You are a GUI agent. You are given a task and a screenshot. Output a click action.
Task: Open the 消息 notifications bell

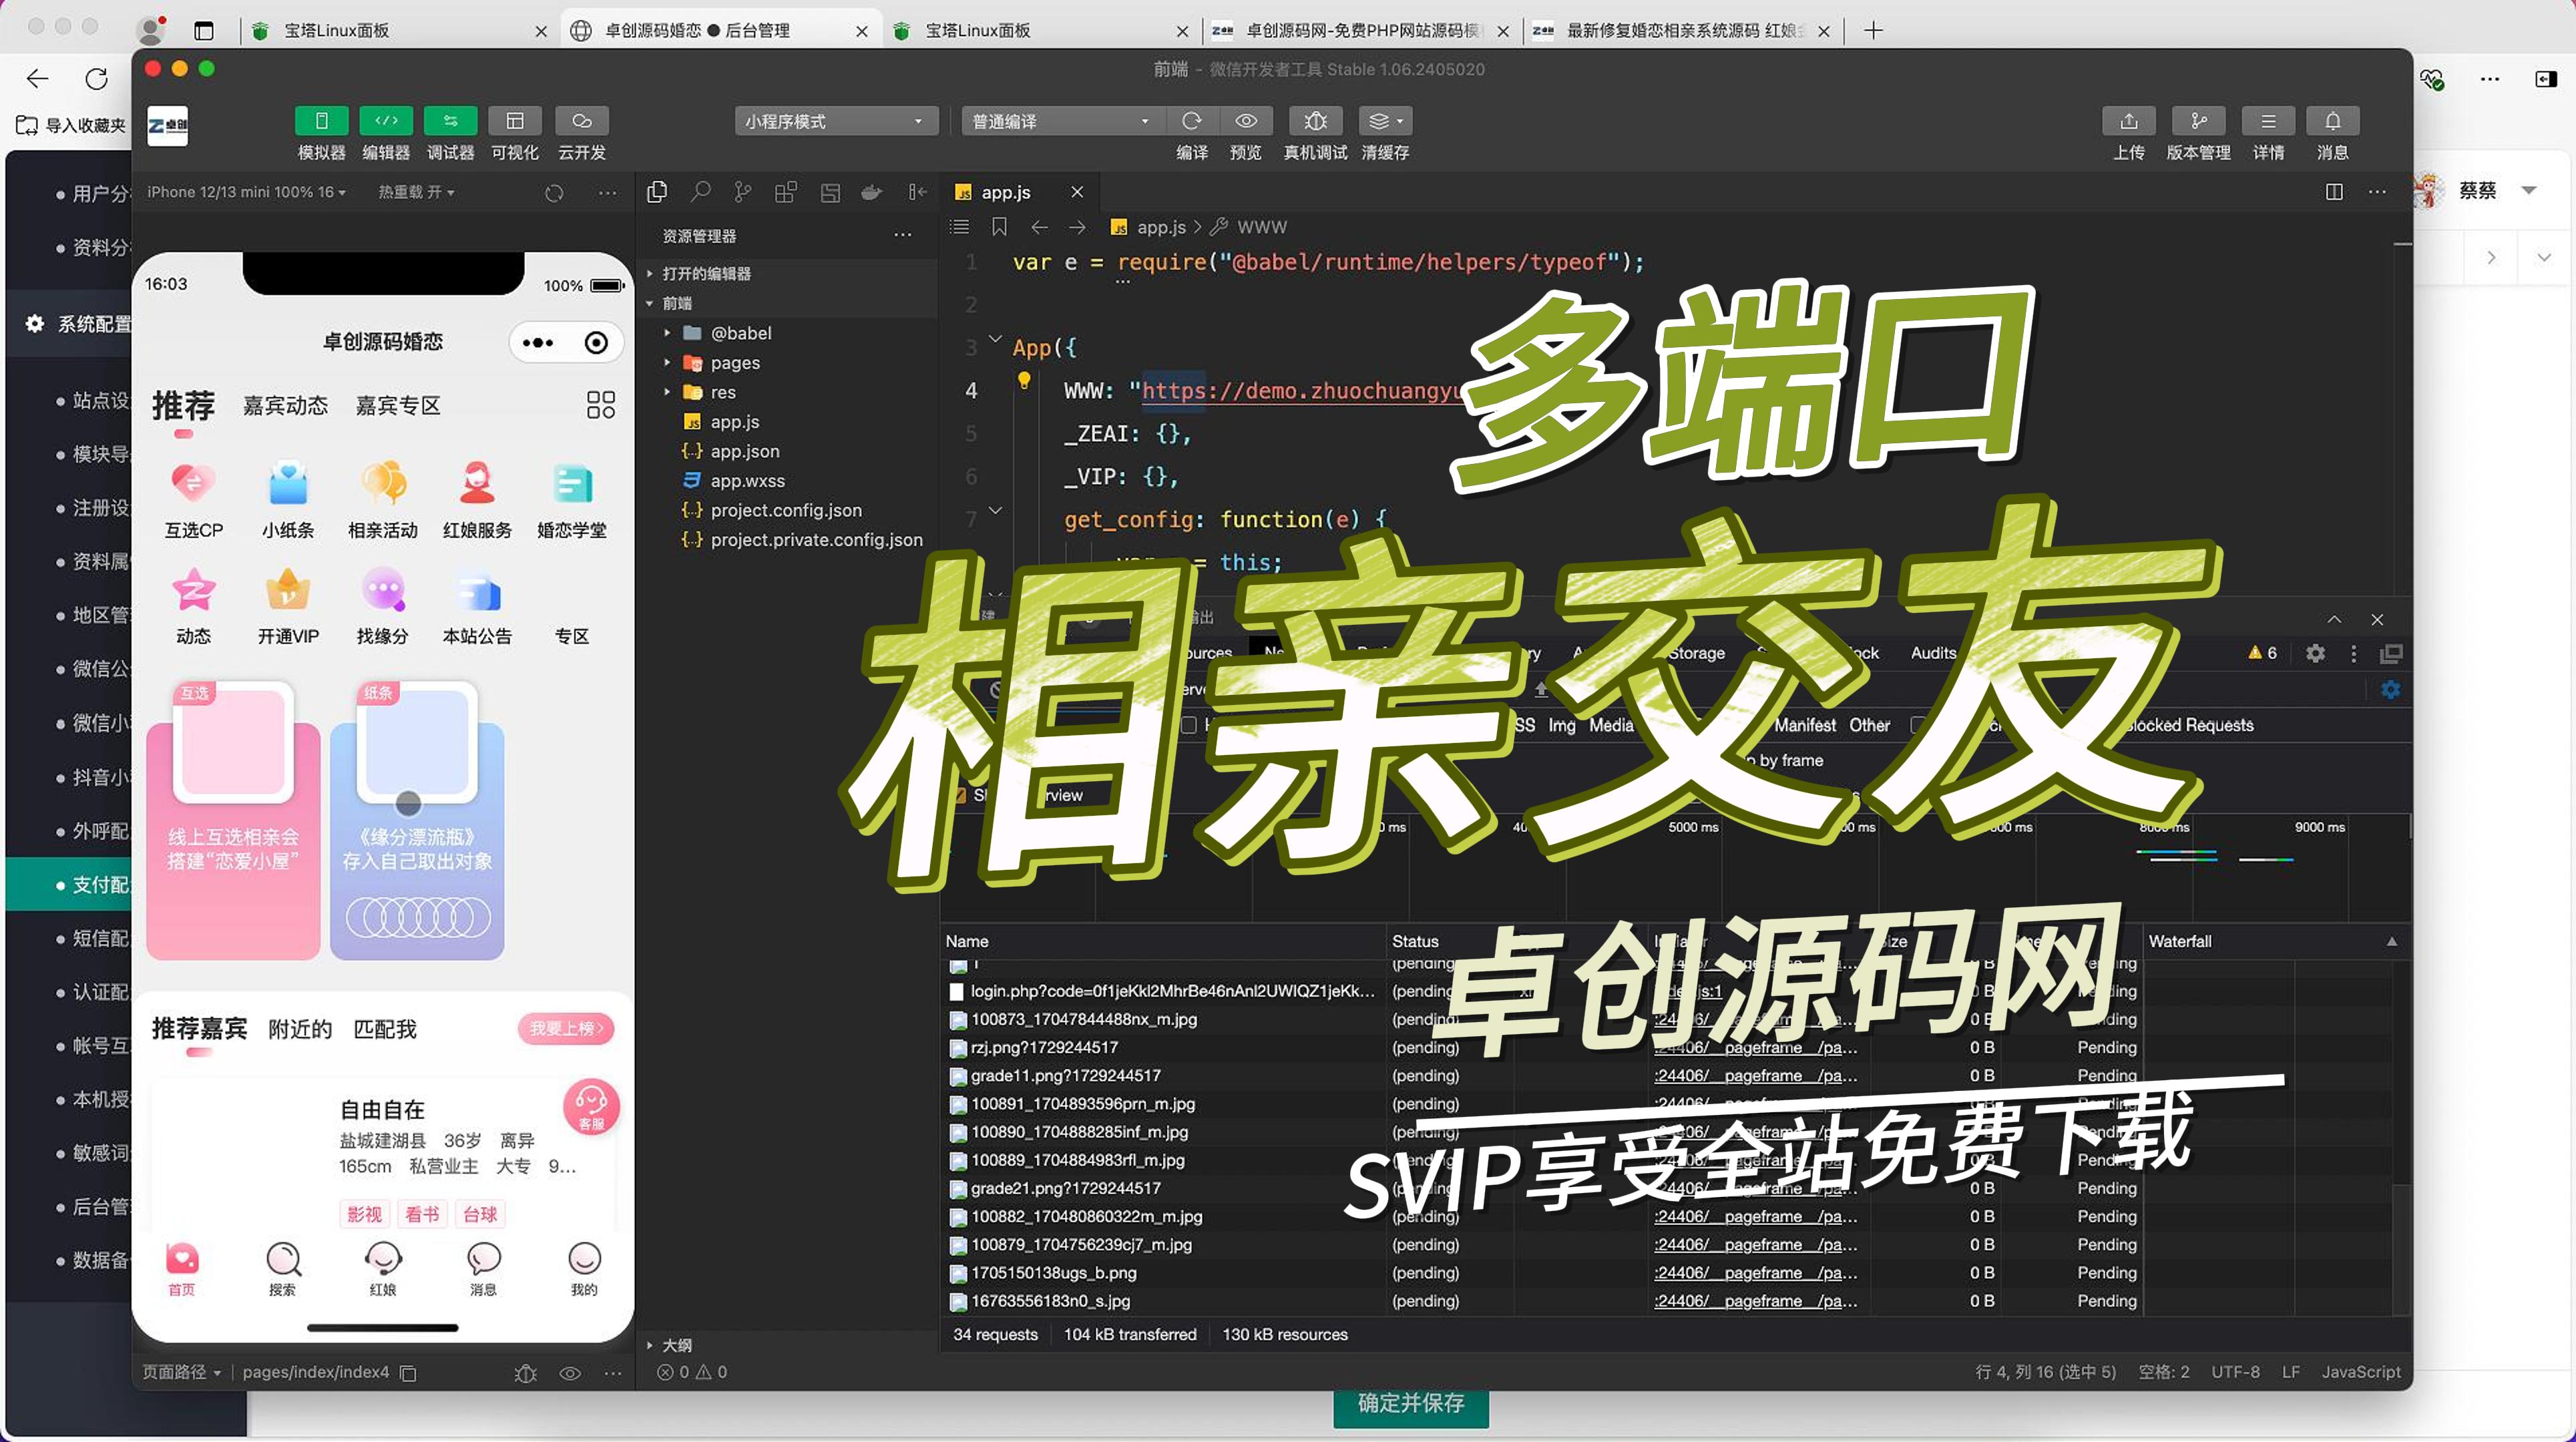pyautogui.click(x=2333, y=121)
